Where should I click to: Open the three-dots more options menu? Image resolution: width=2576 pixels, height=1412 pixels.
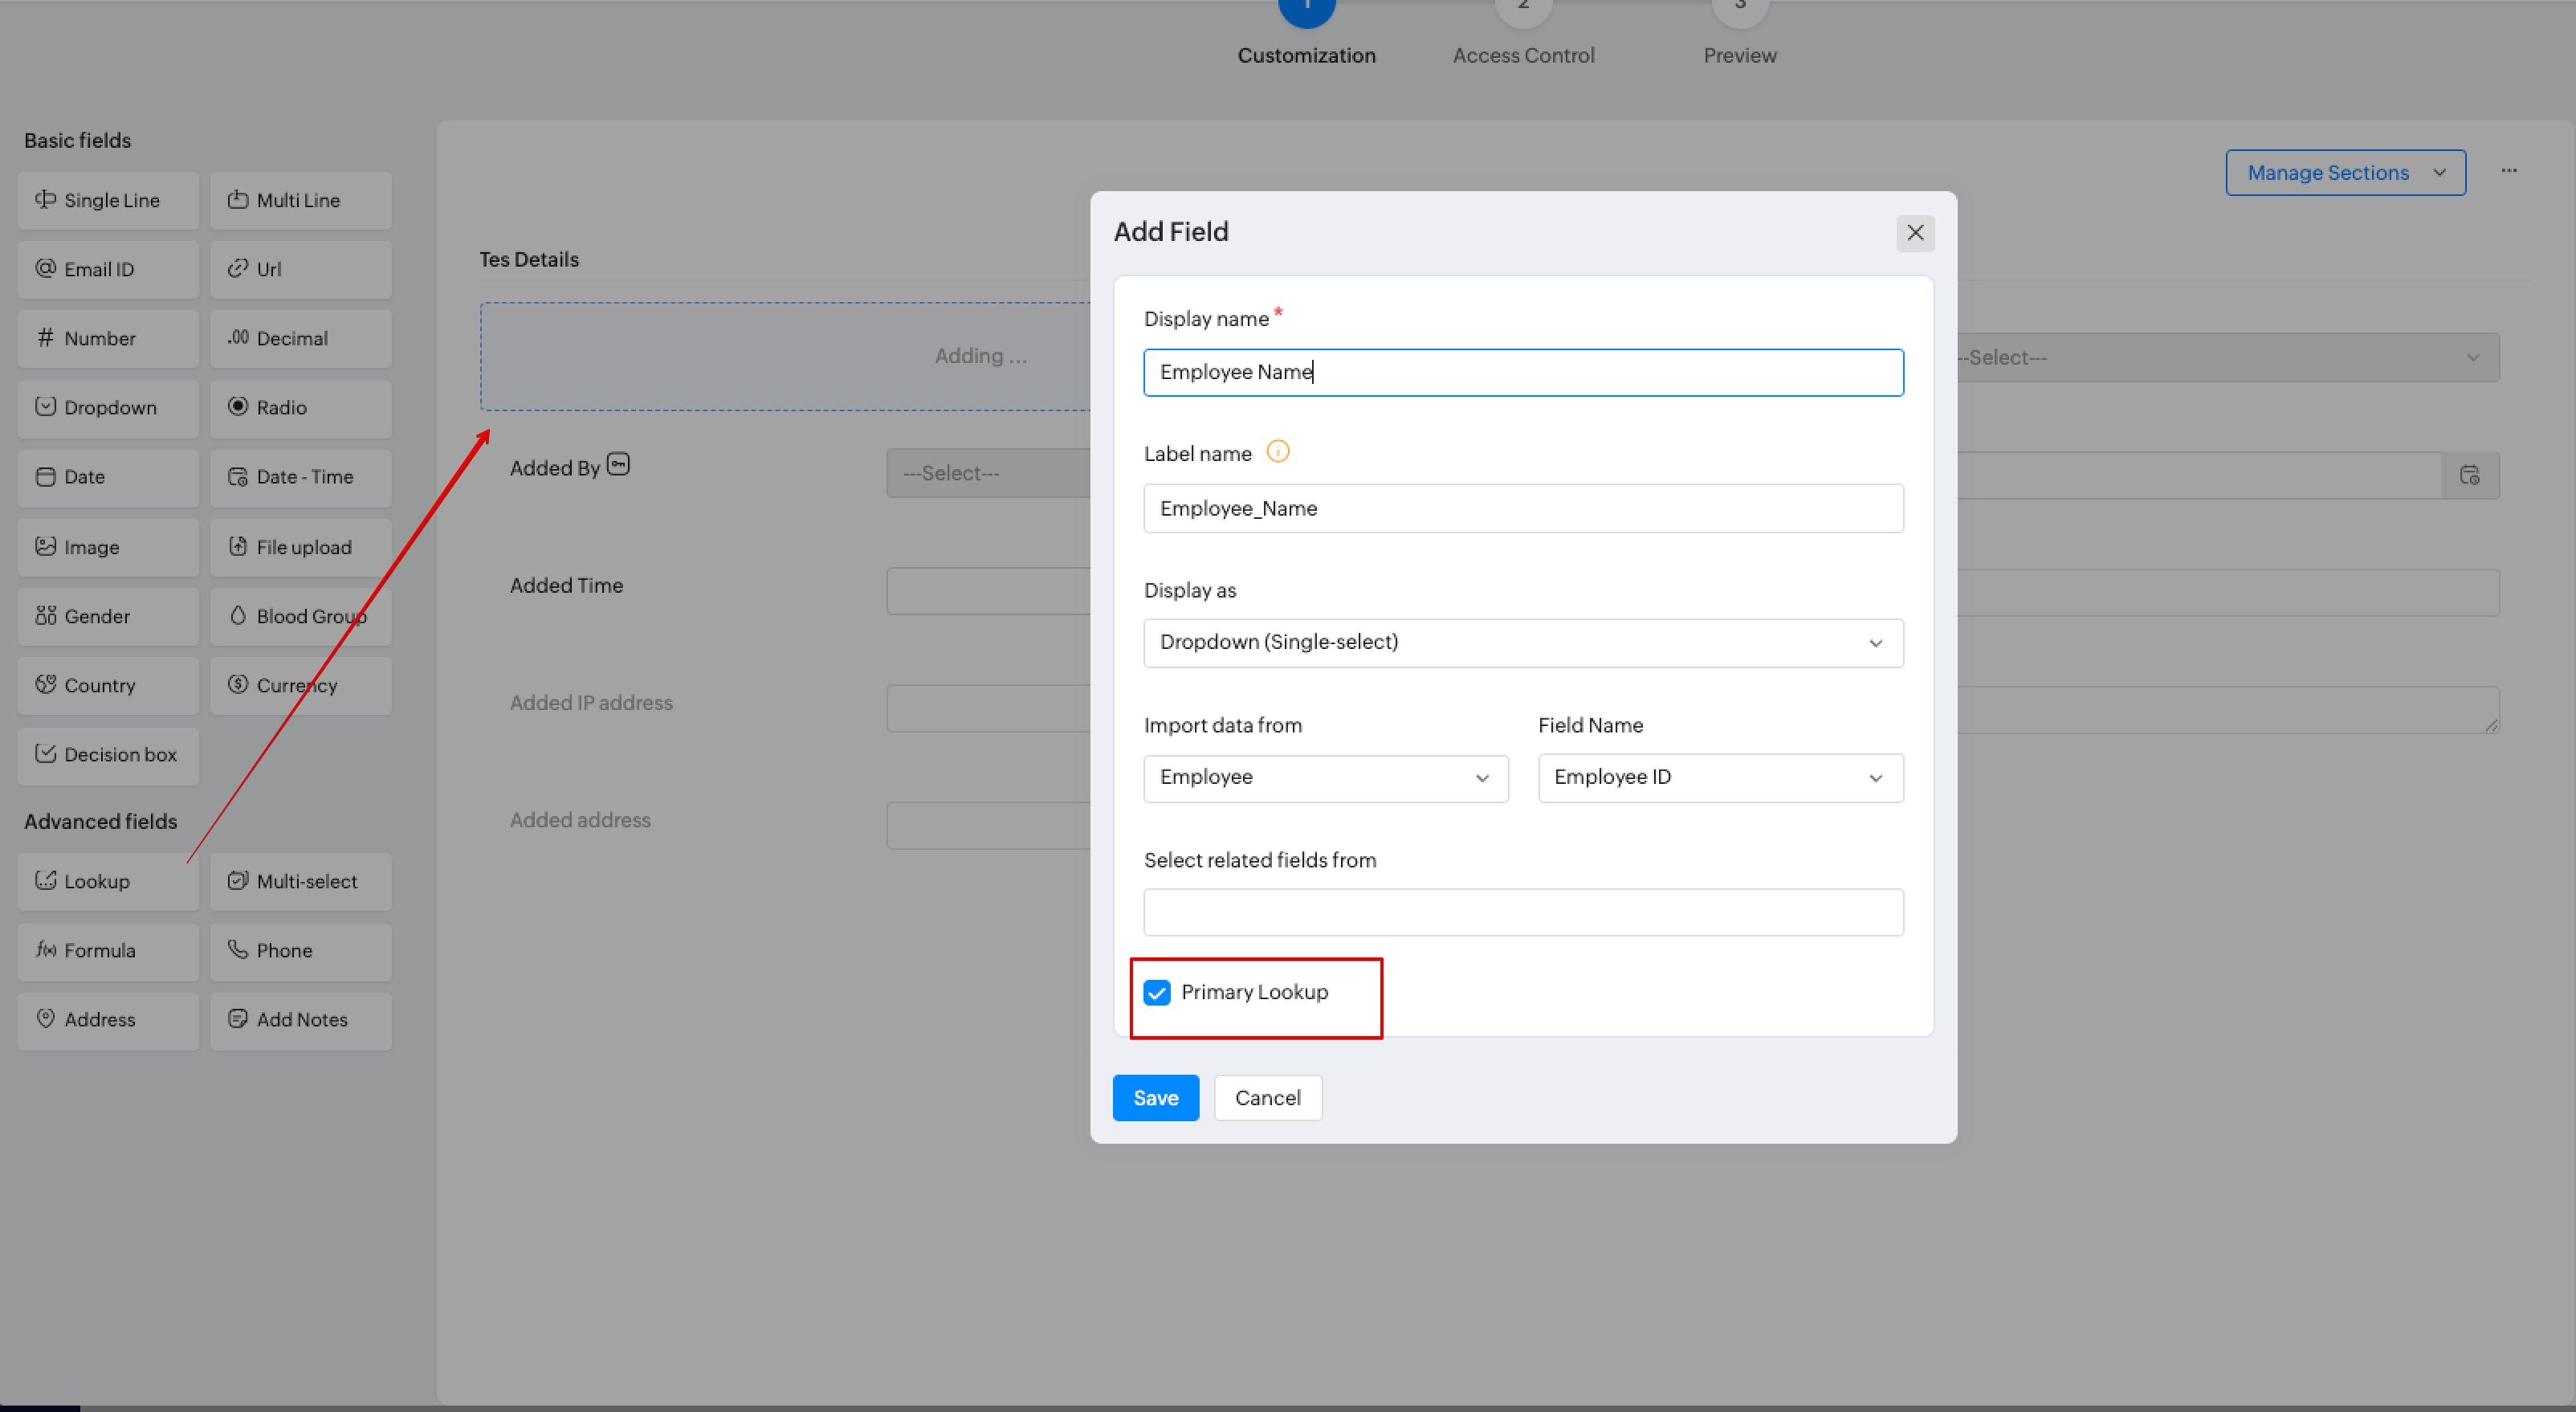coord(2508,171)
